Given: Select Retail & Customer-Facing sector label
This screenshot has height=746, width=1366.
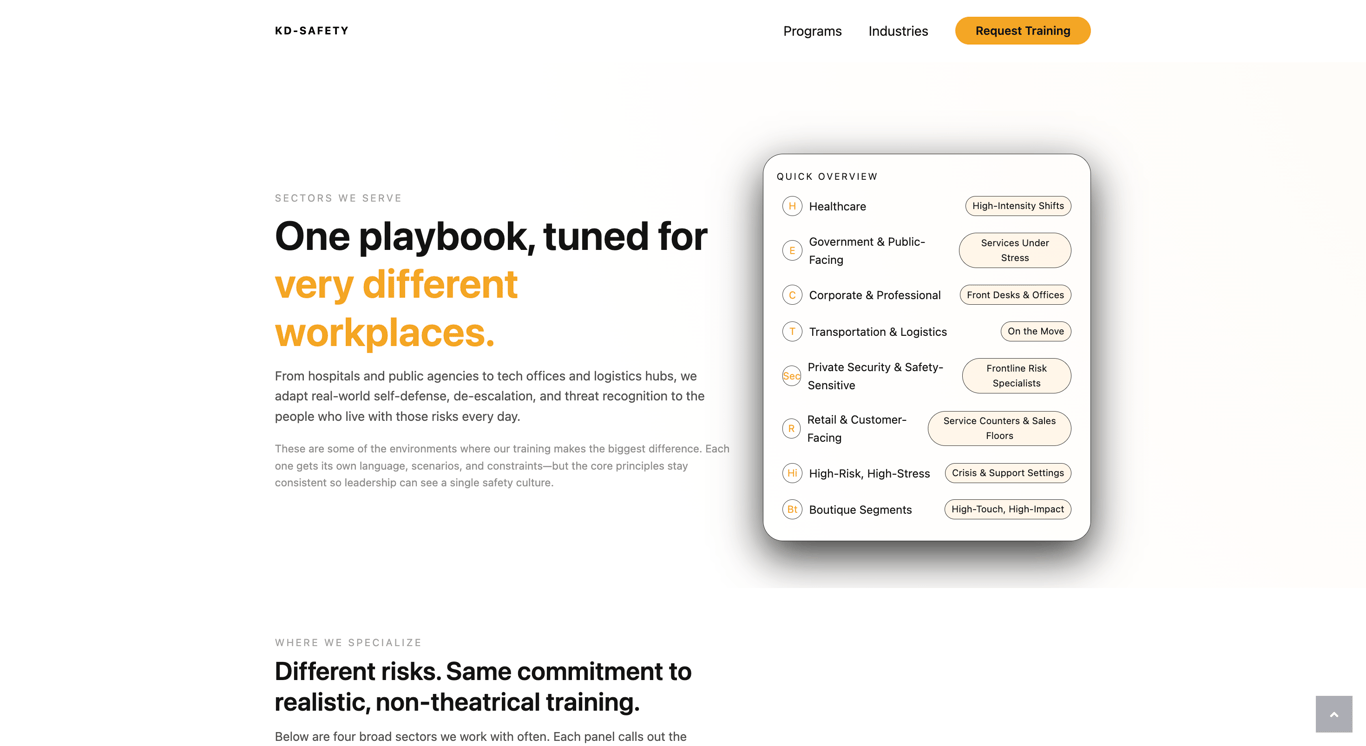Looking at the screenshot, I should coord(857,428).
